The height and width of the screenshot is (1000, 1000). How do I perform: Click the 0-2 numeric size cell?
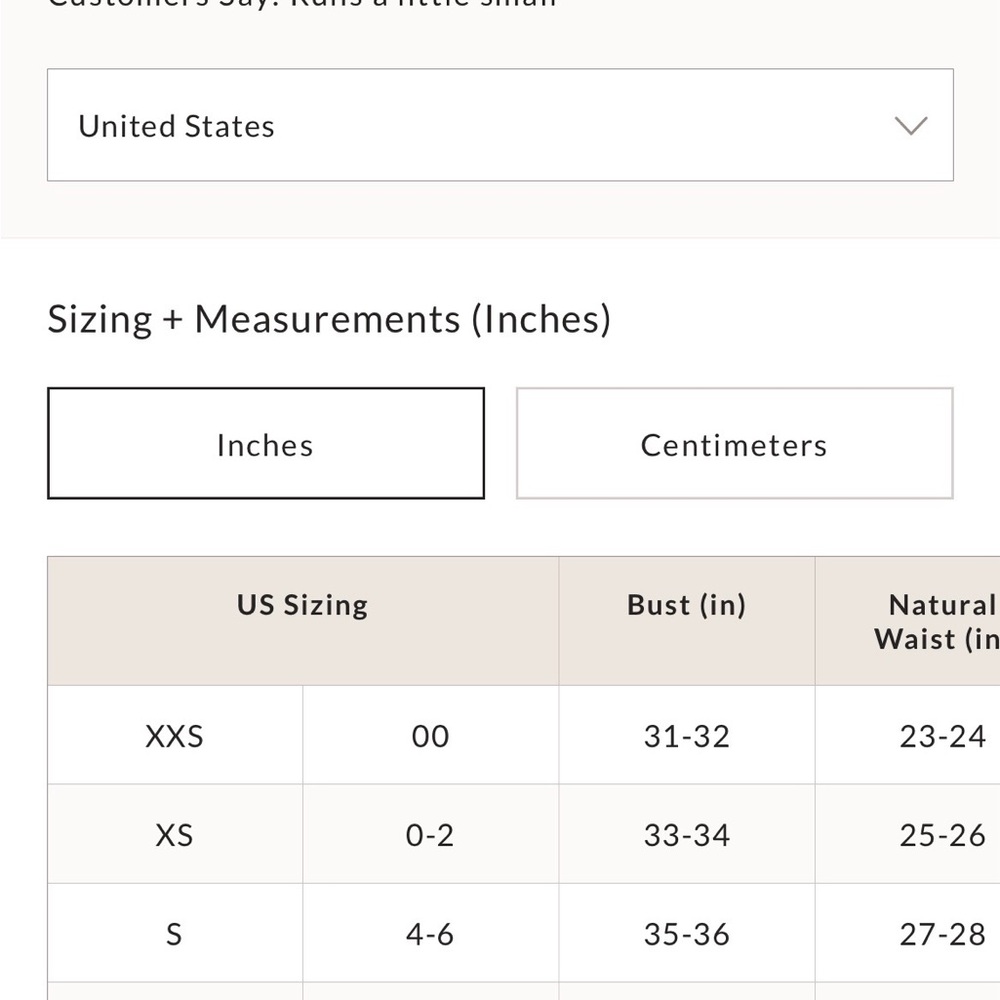coord(430,834)
